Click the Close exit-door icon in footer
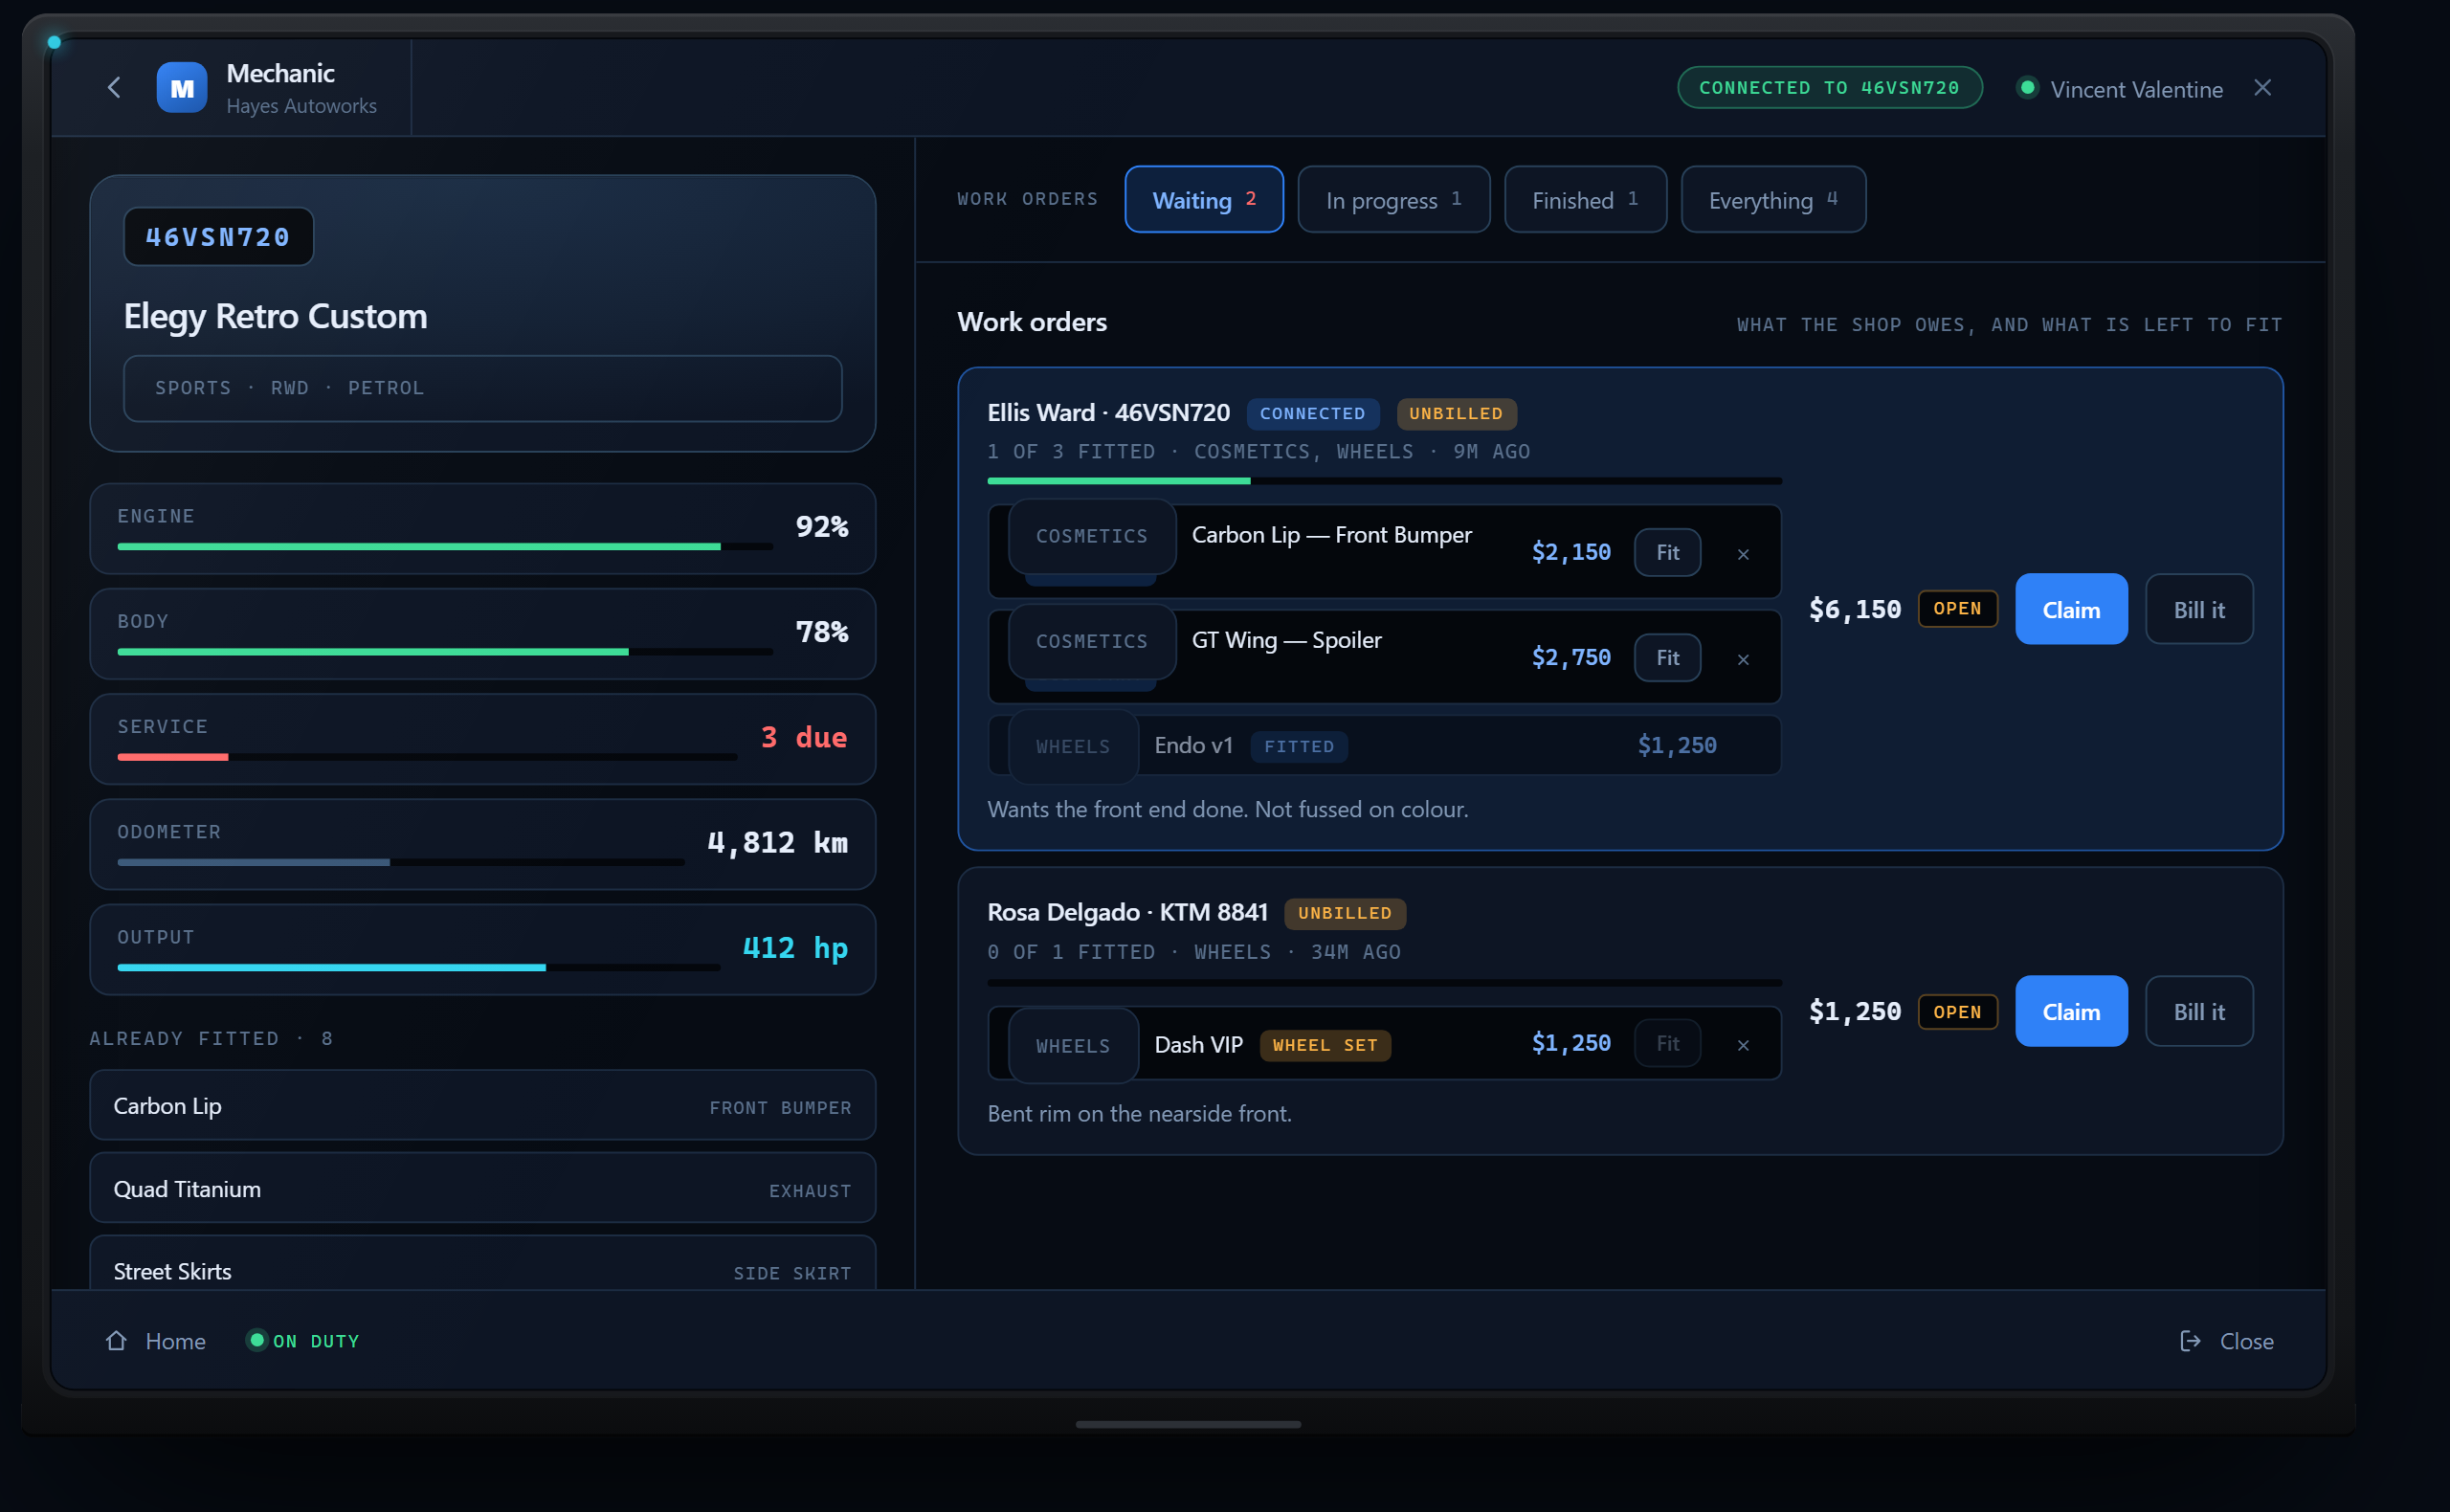This screenshot has height=1512, width=2450. click(x=2190, y=1341)
